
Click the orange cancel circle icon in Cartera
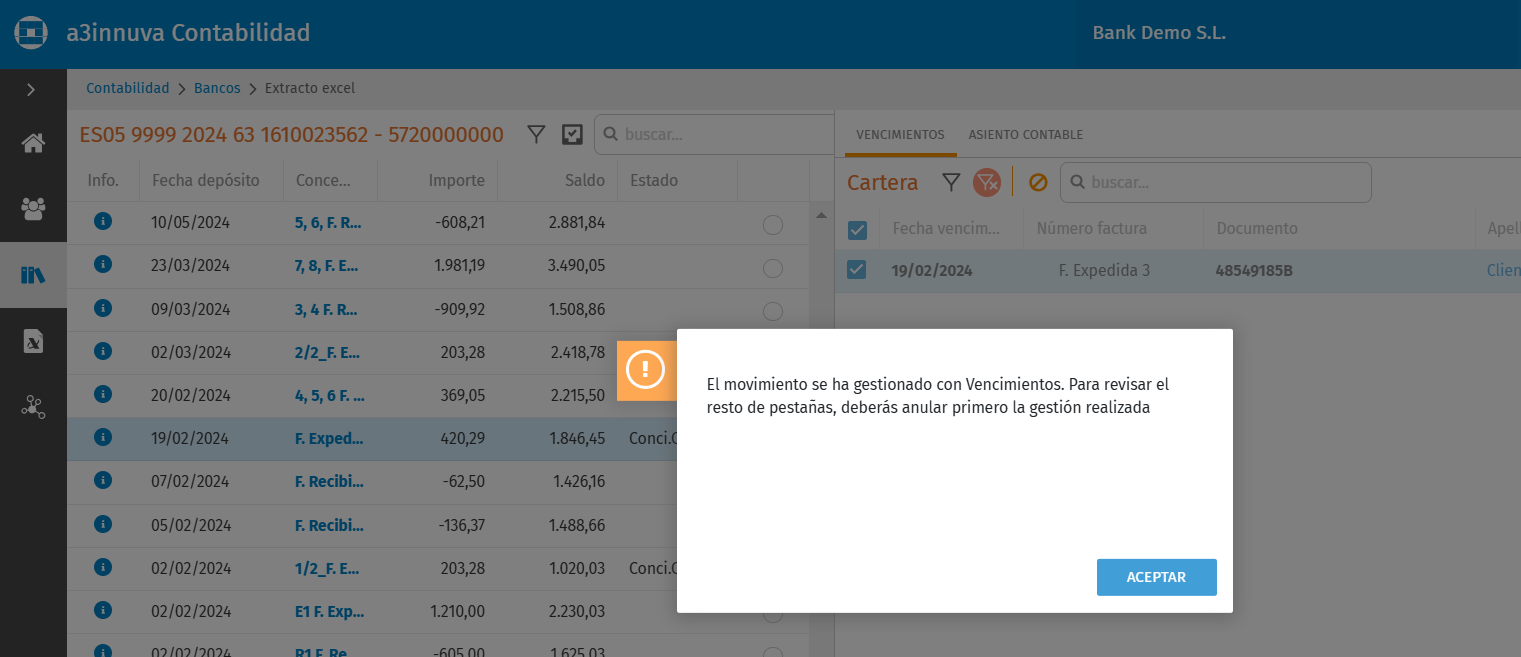1038,182
